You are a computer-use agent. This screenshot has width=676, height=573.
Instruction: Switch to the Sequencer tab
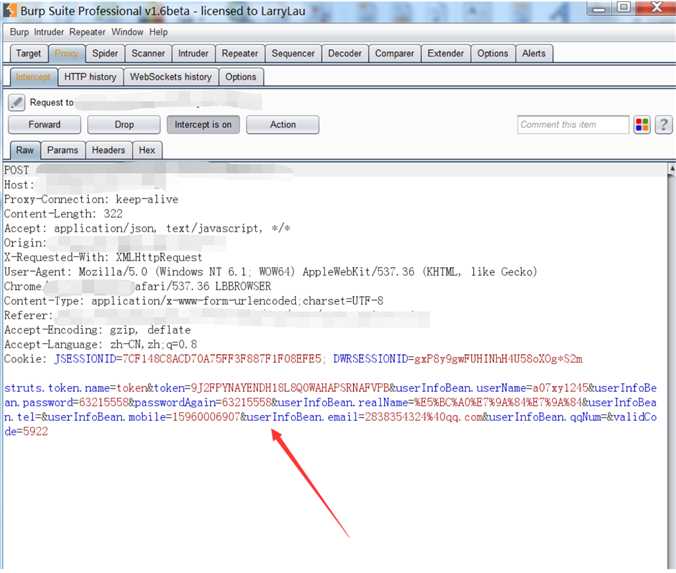pos(293,53)
